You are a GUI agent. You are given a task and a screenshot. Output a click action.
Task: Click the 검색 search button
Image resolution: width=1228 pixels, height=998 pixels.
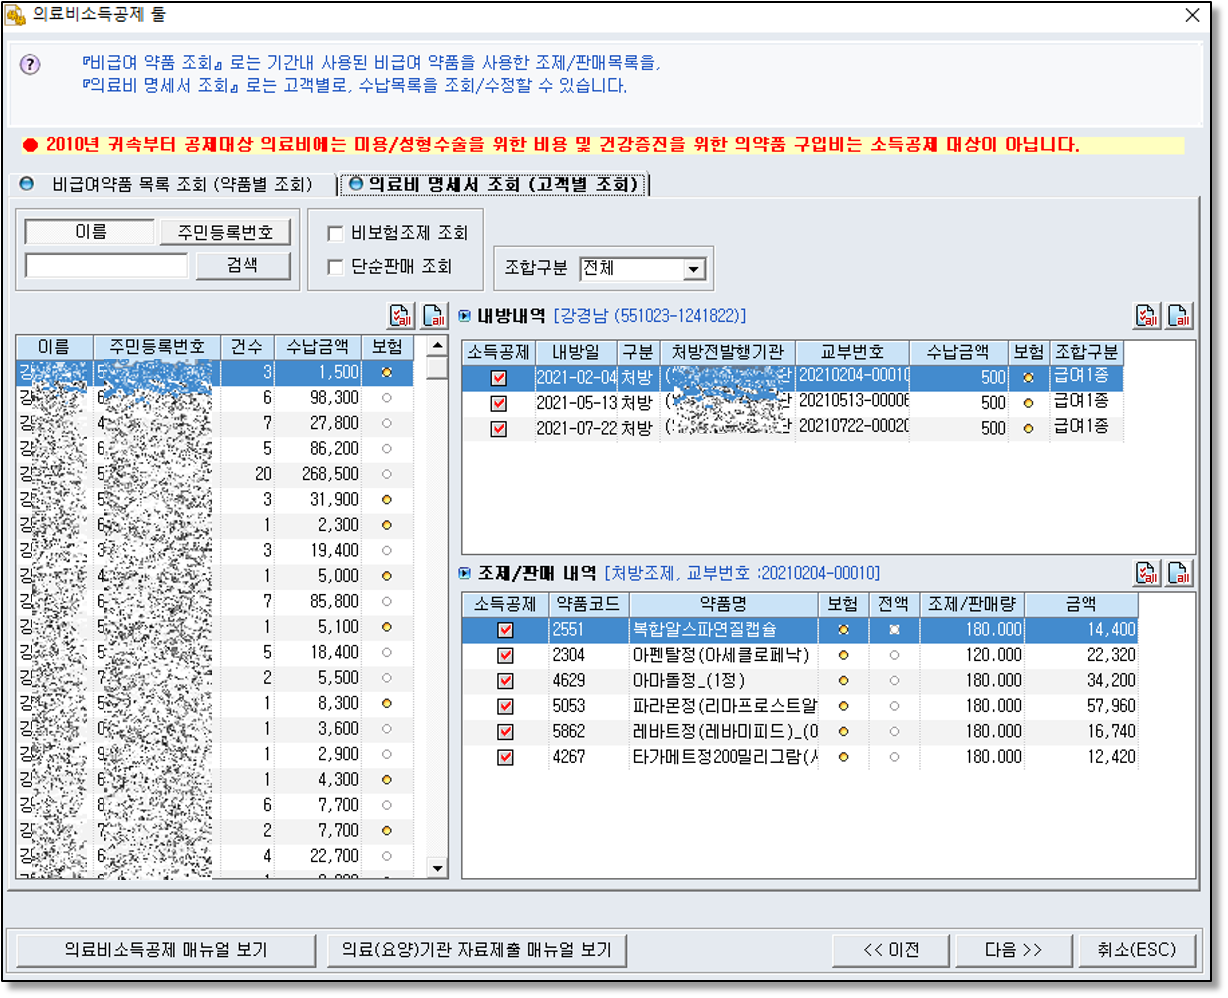[x=243, y=265]
